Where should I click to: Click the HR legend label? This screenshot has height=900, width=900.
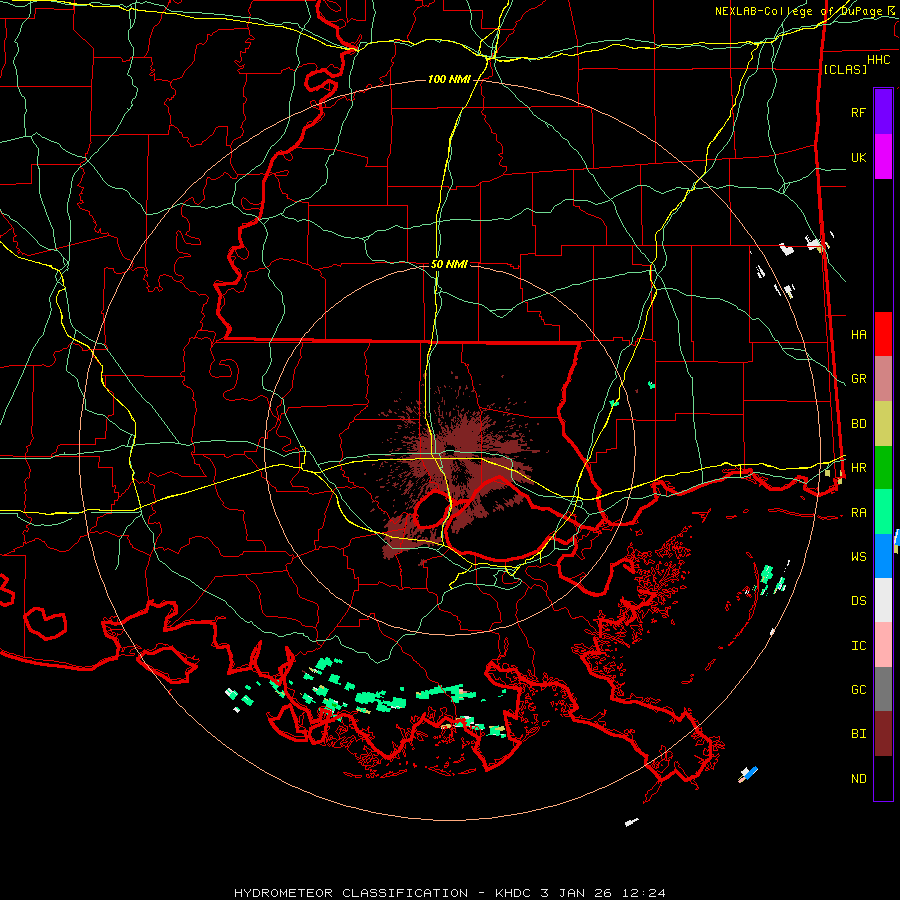(x=858, y=468)
